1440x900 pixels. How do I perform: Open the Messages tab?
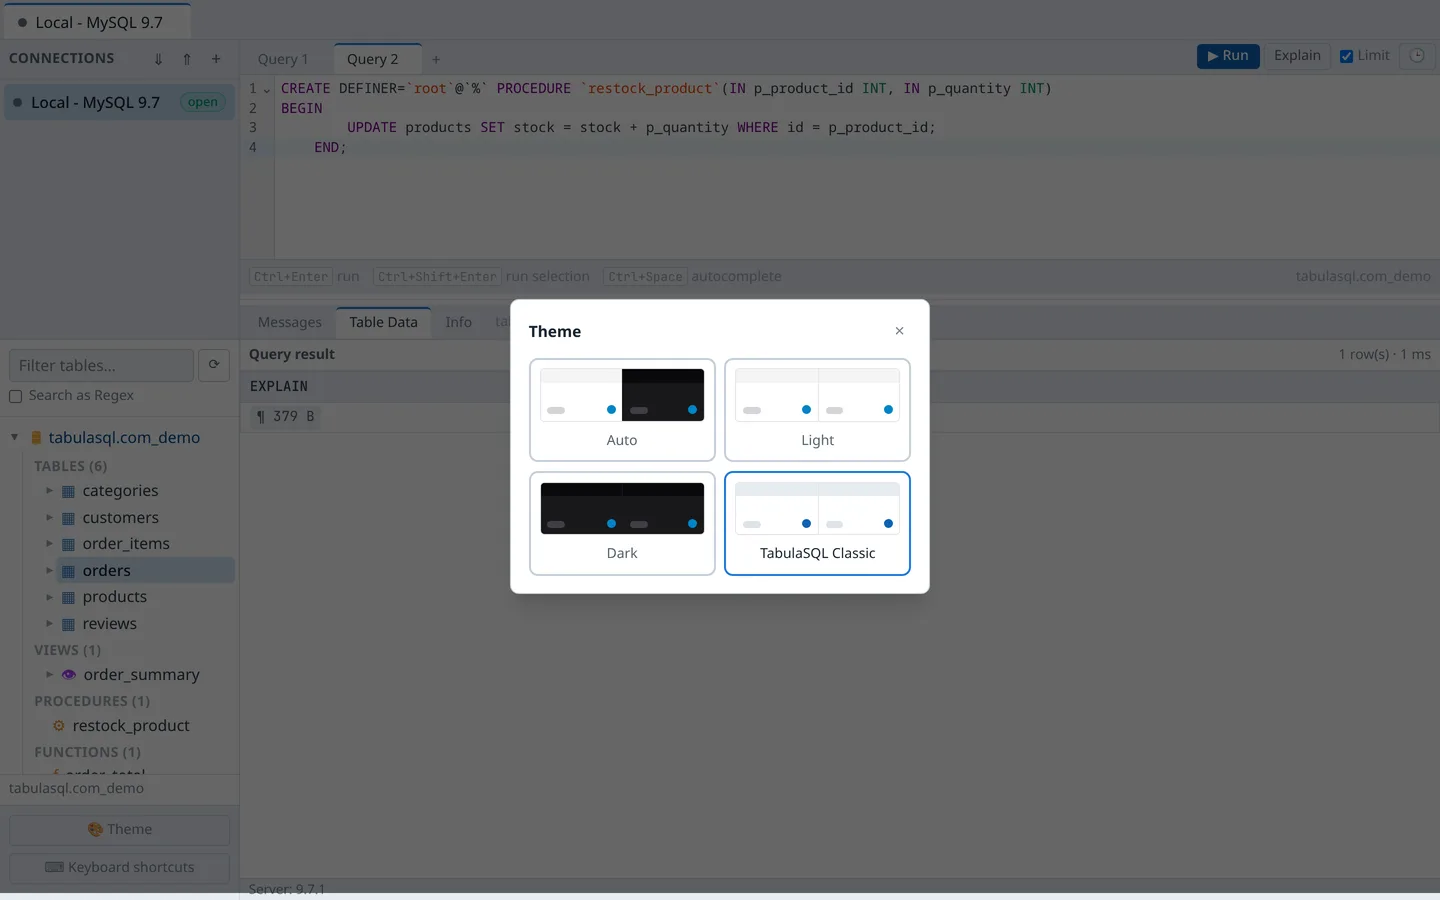click(x=290, y=322)
